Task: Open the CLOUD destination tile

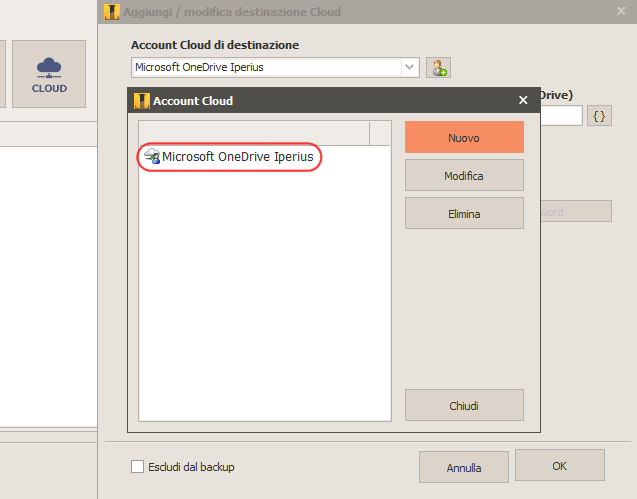Action: point(49,74)
